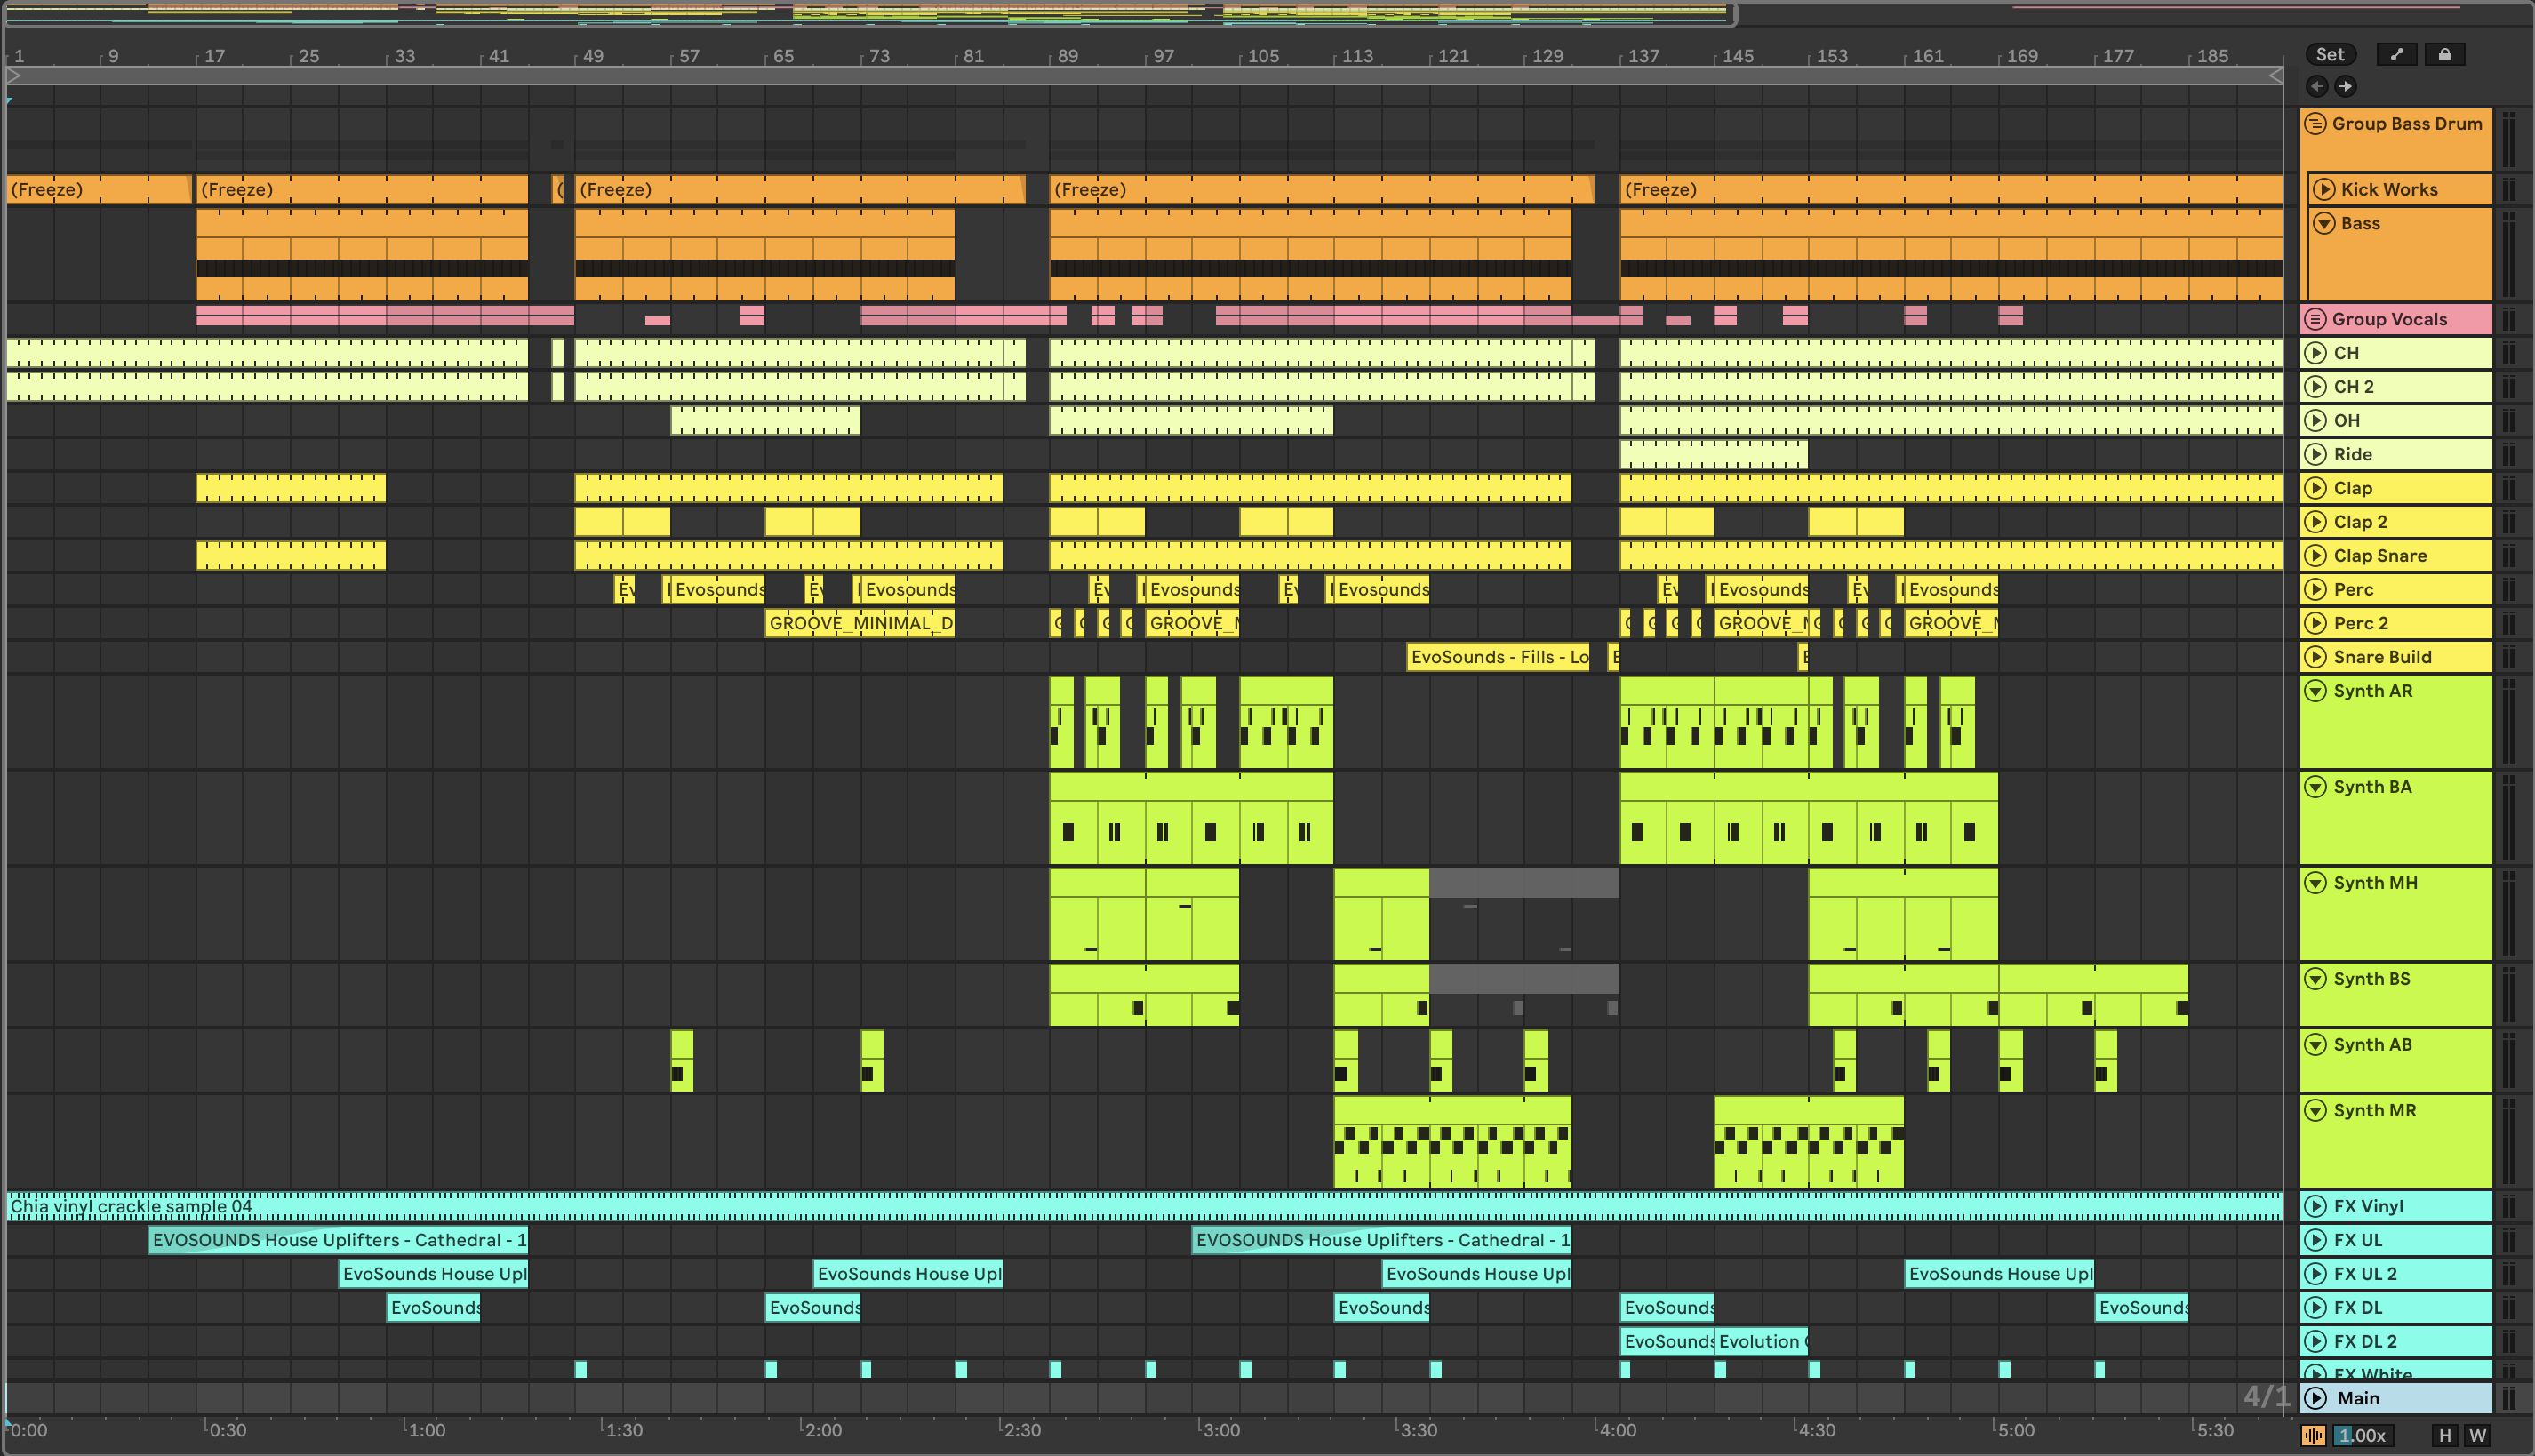
Task: Jump to the next locator arrow
Action: click(x=2345, y=86)
